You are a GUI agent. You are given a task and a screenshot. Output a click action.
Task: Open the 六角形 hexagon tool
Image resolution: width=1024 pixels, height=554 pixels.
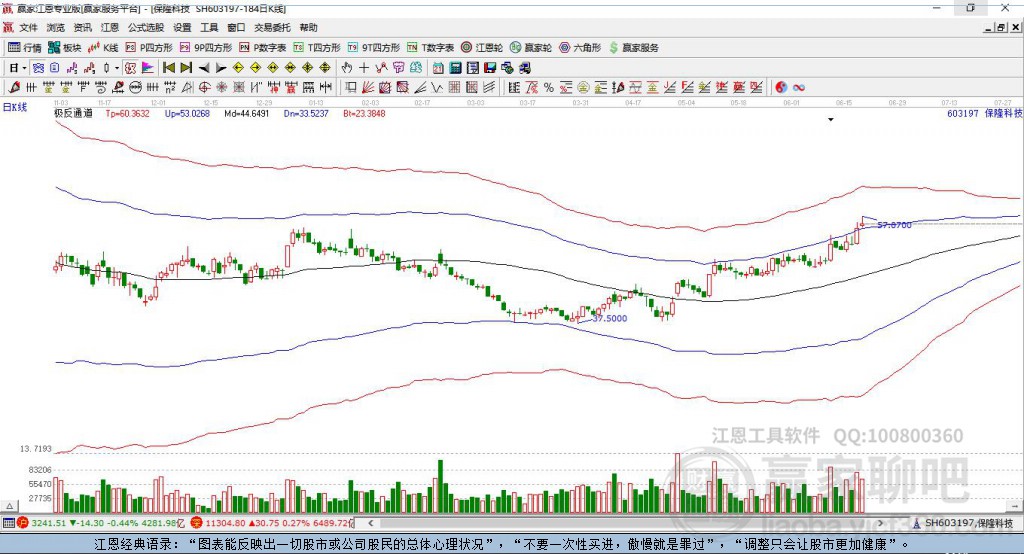(x=580, y=48)
